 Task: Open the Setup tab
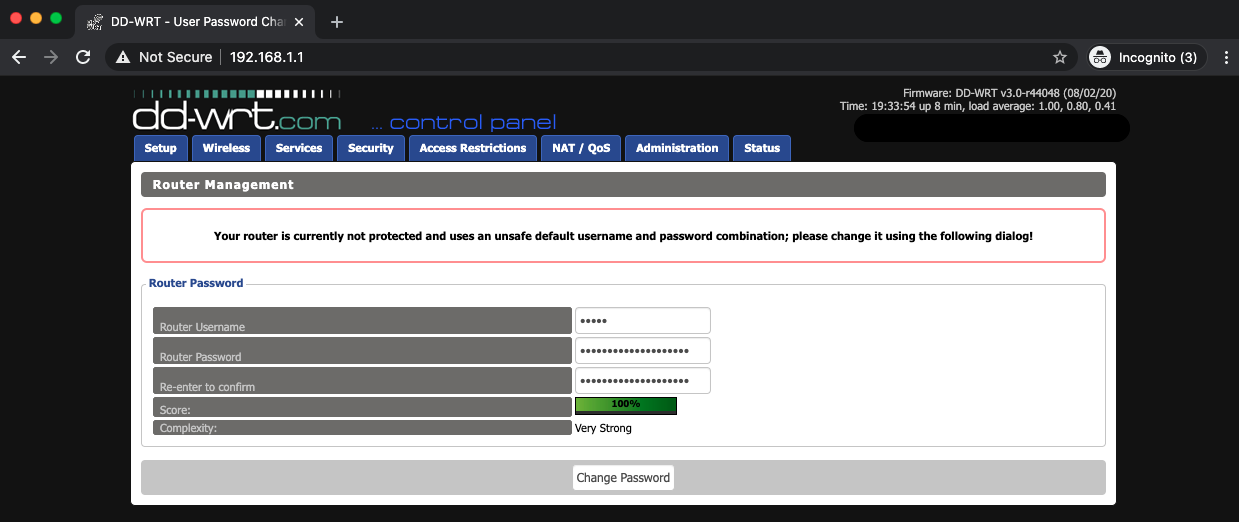[160, 148]
